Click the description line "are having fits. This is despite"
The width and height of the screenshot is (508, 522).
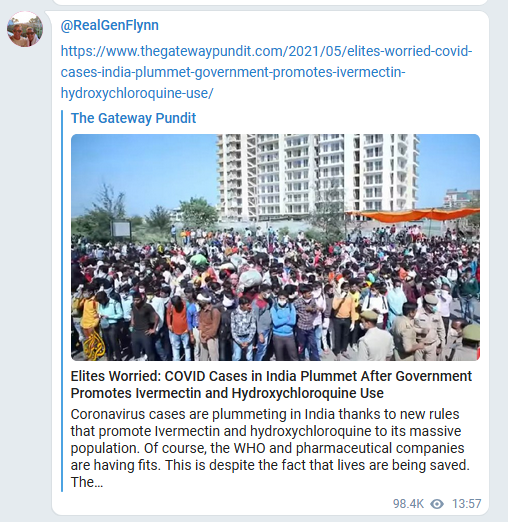(270, 465)
